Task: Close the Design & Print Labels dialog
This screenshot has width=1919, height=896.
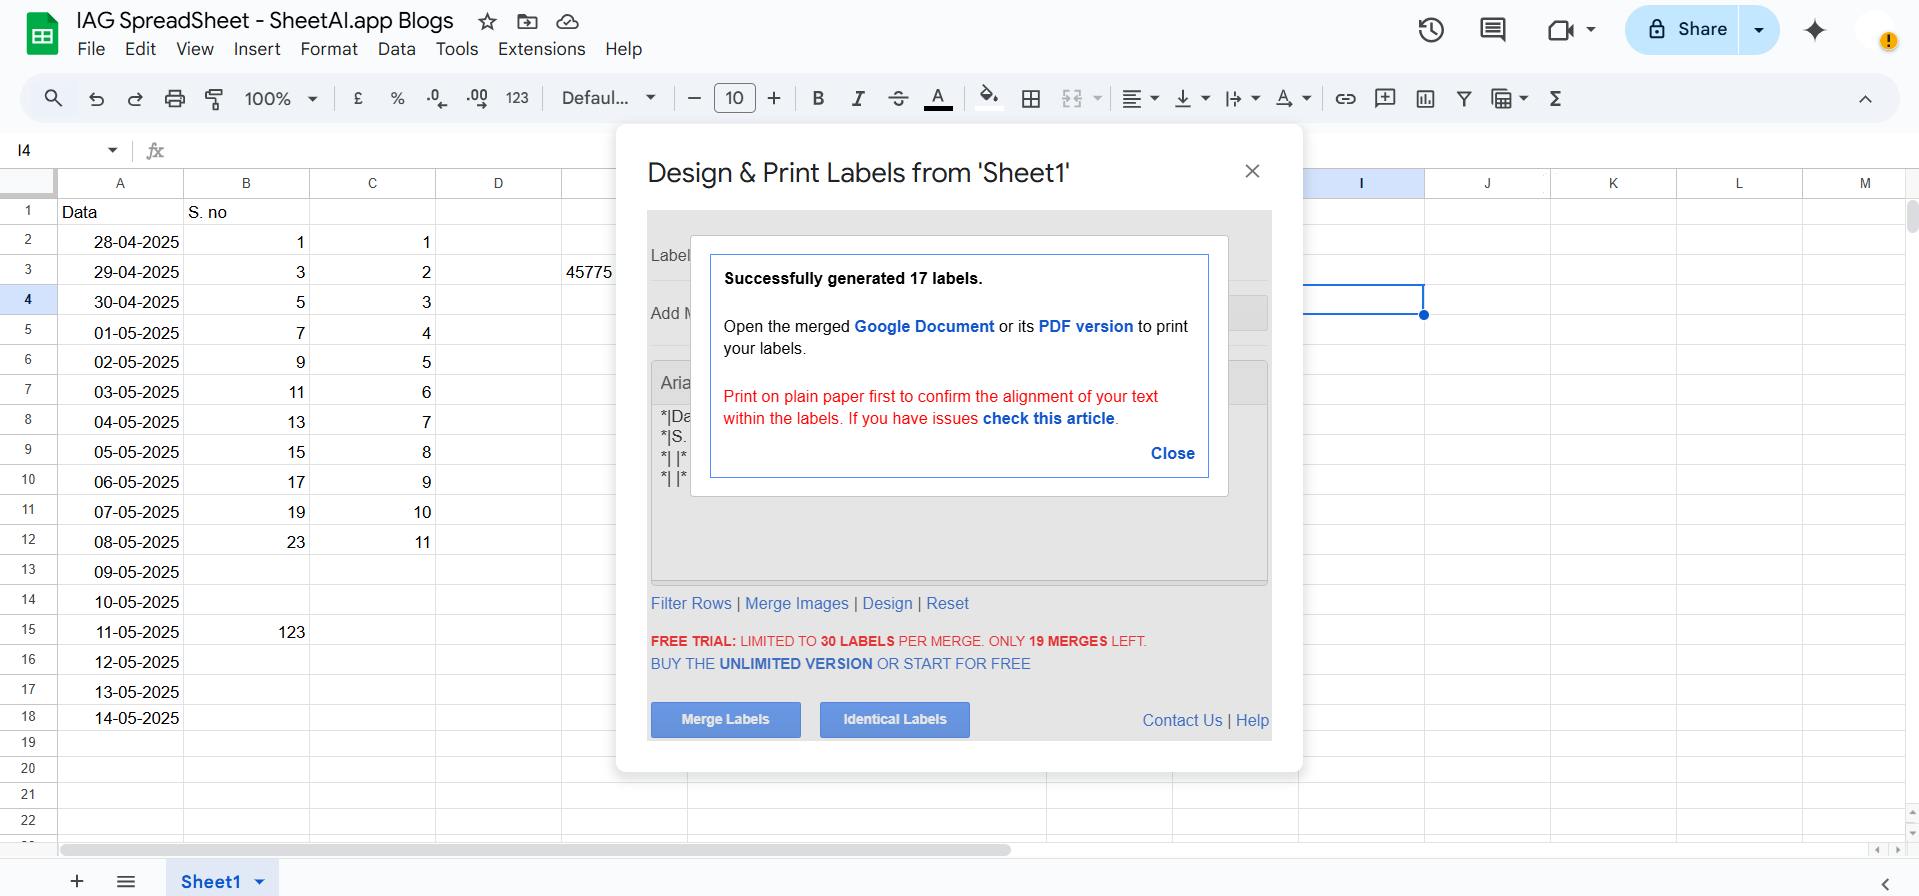Action: click(x=1252, y=171)
